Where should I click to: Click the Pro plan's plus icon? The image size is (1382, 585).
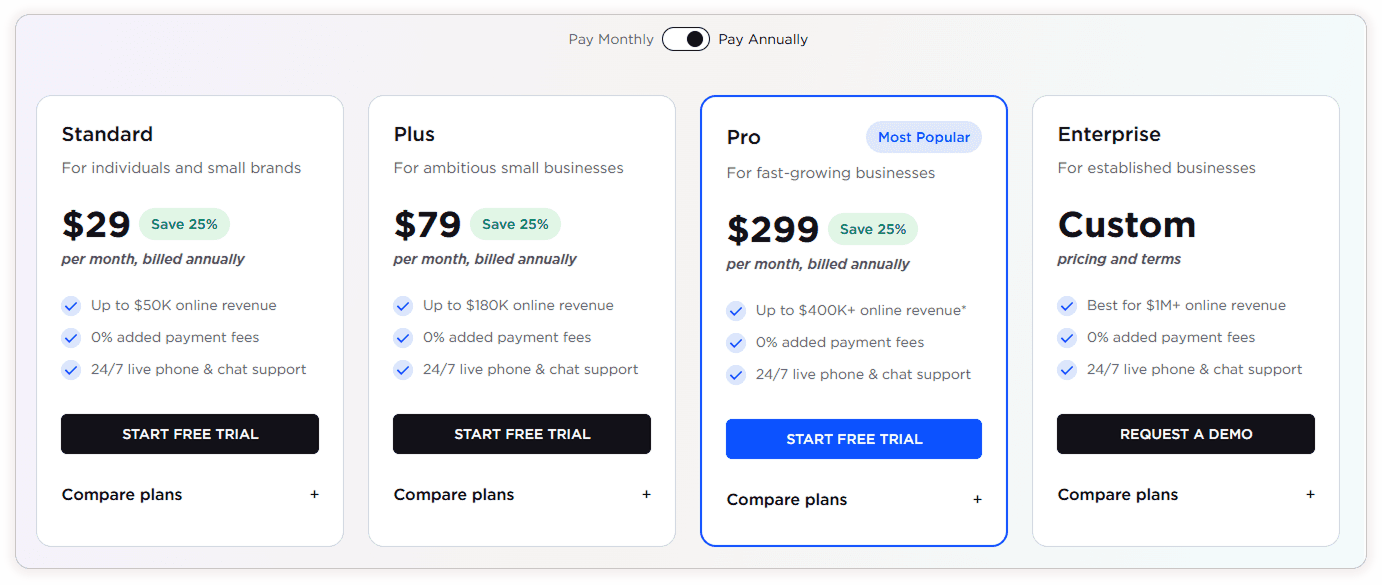(x=977, y=499)
